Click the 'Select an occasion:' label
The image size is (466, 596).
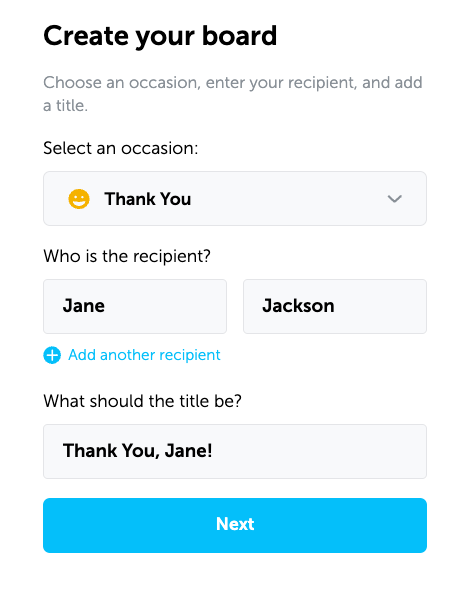point(120,148)
